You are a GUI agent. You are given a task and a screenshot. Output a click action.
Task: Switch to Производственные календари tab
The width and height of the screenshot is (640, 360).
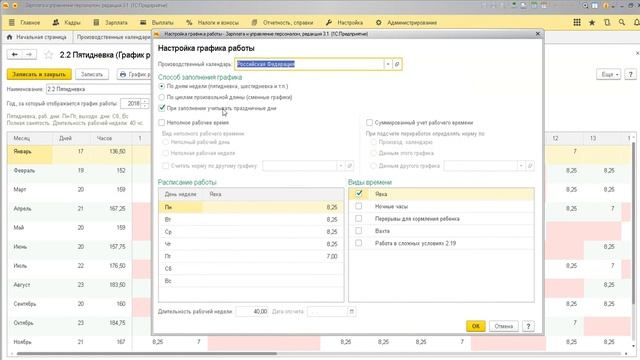(113, 37)
